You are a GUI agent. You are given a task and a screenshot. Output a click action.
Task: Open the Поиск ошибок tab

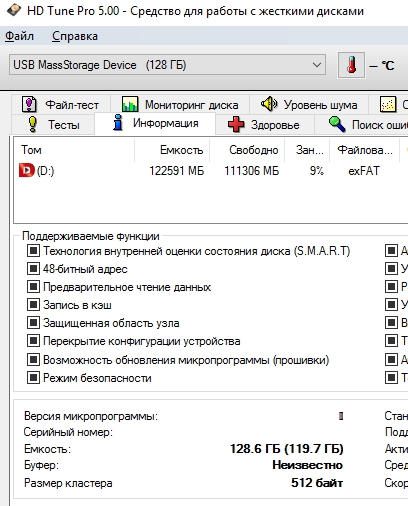[361, 125]
